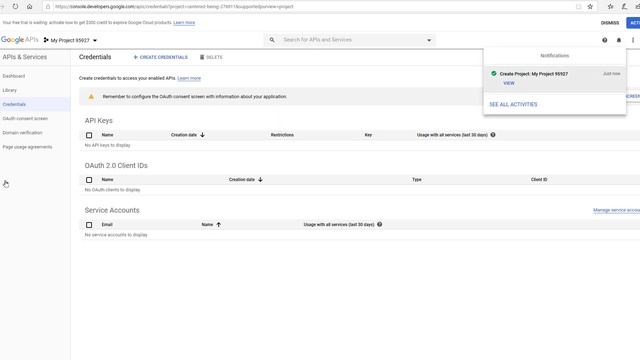Screen dimensions: 640x360
Task: Click Learn more in free trial banner
Action: pos(184,22)
